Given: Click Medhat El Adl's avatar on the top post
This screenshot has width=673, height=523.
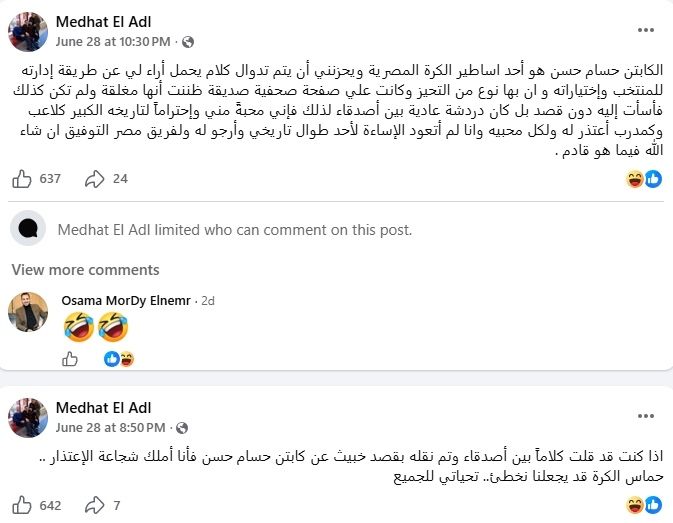Looking at the screenshot, I should pyautogui.click(x=28, y=32).
